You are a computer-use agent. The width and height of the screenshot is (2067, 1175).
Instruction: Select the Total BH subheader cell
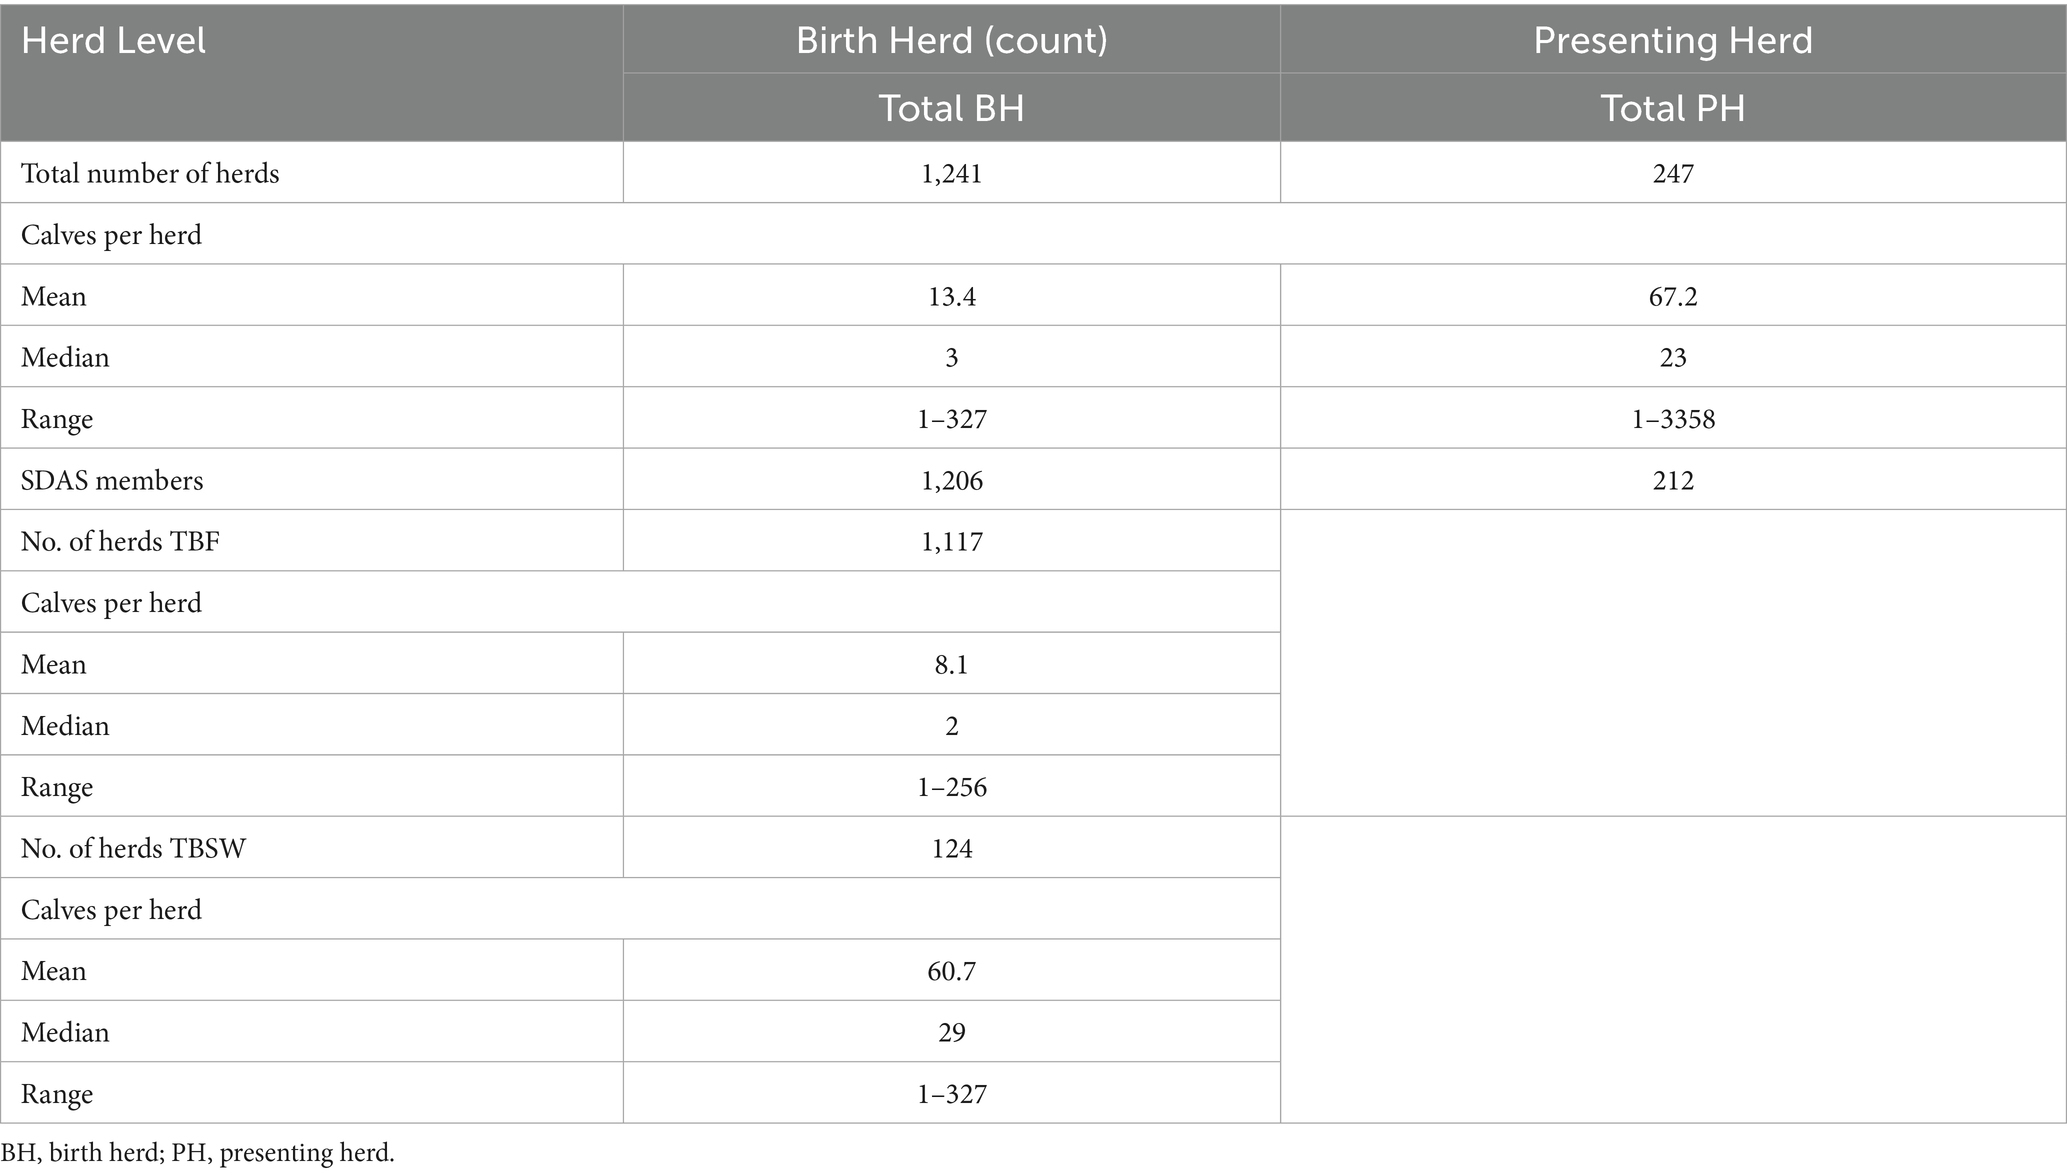(x=951, y=108)
